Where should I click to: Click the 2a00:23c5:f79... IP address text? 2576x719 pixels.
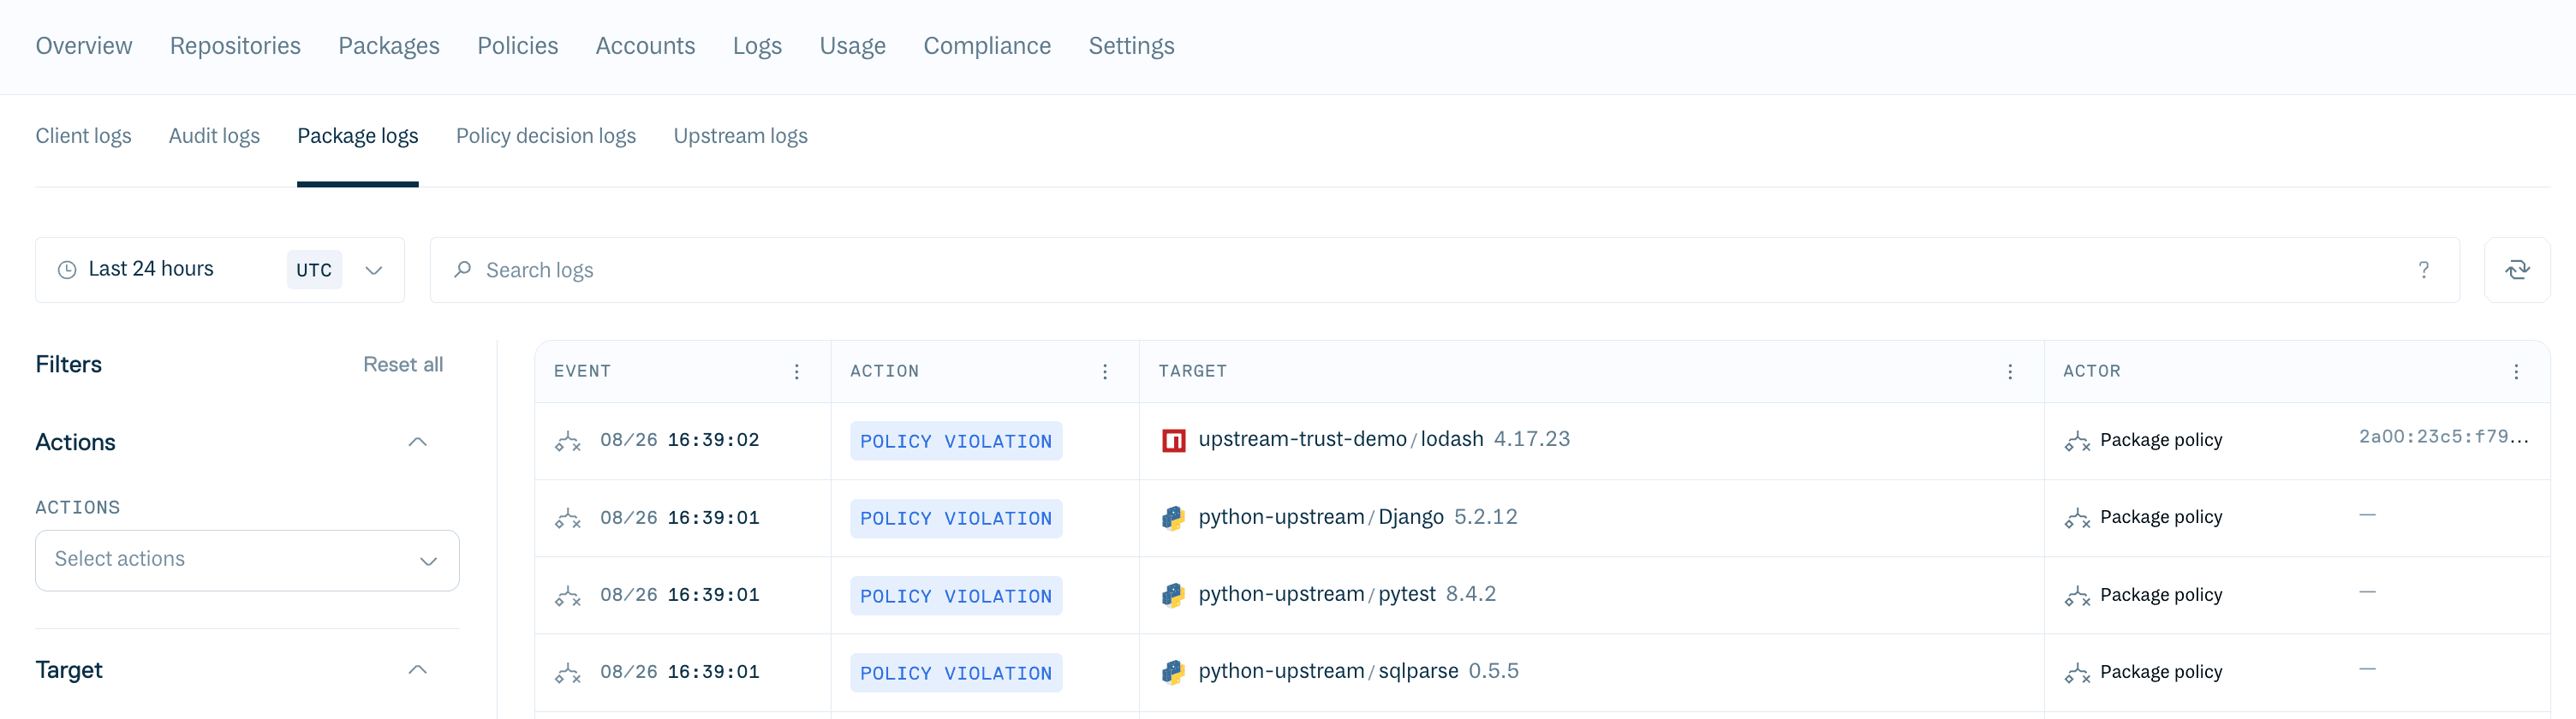(x=2443, y=437)
